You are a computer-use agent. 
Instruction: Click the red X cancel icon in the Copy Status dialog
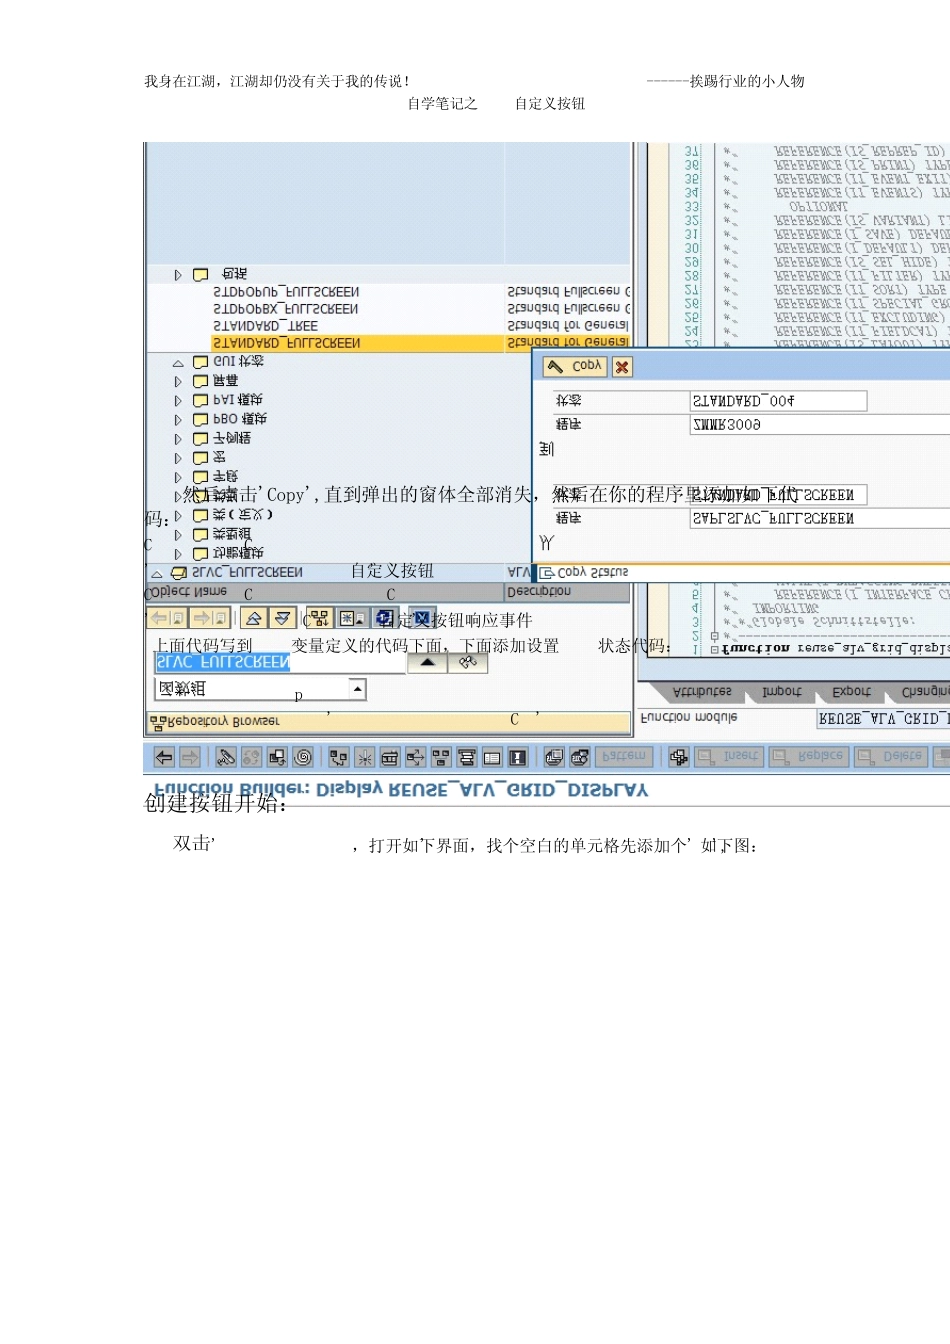(x=622, y=367)
